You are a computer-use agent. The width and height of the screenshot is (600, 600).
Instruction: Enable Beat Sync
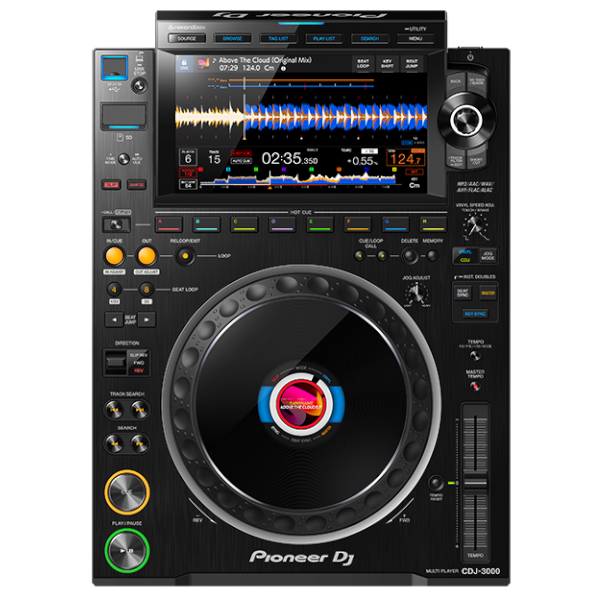tap(463, 292)
